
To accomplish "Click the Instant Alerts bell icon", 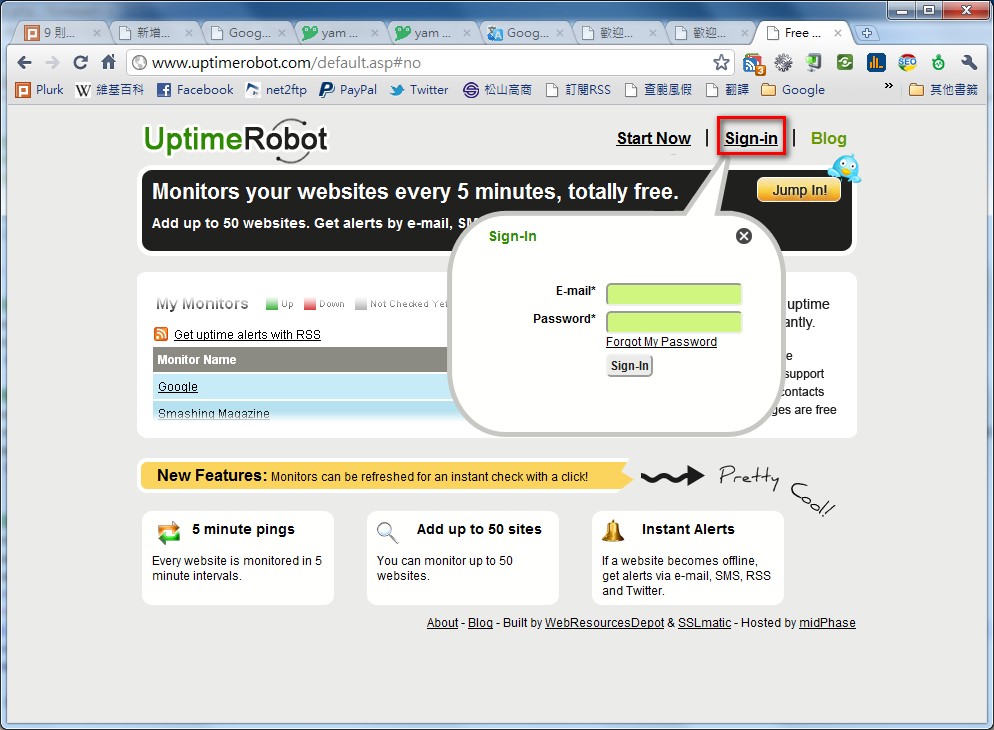I will [612, 531].
